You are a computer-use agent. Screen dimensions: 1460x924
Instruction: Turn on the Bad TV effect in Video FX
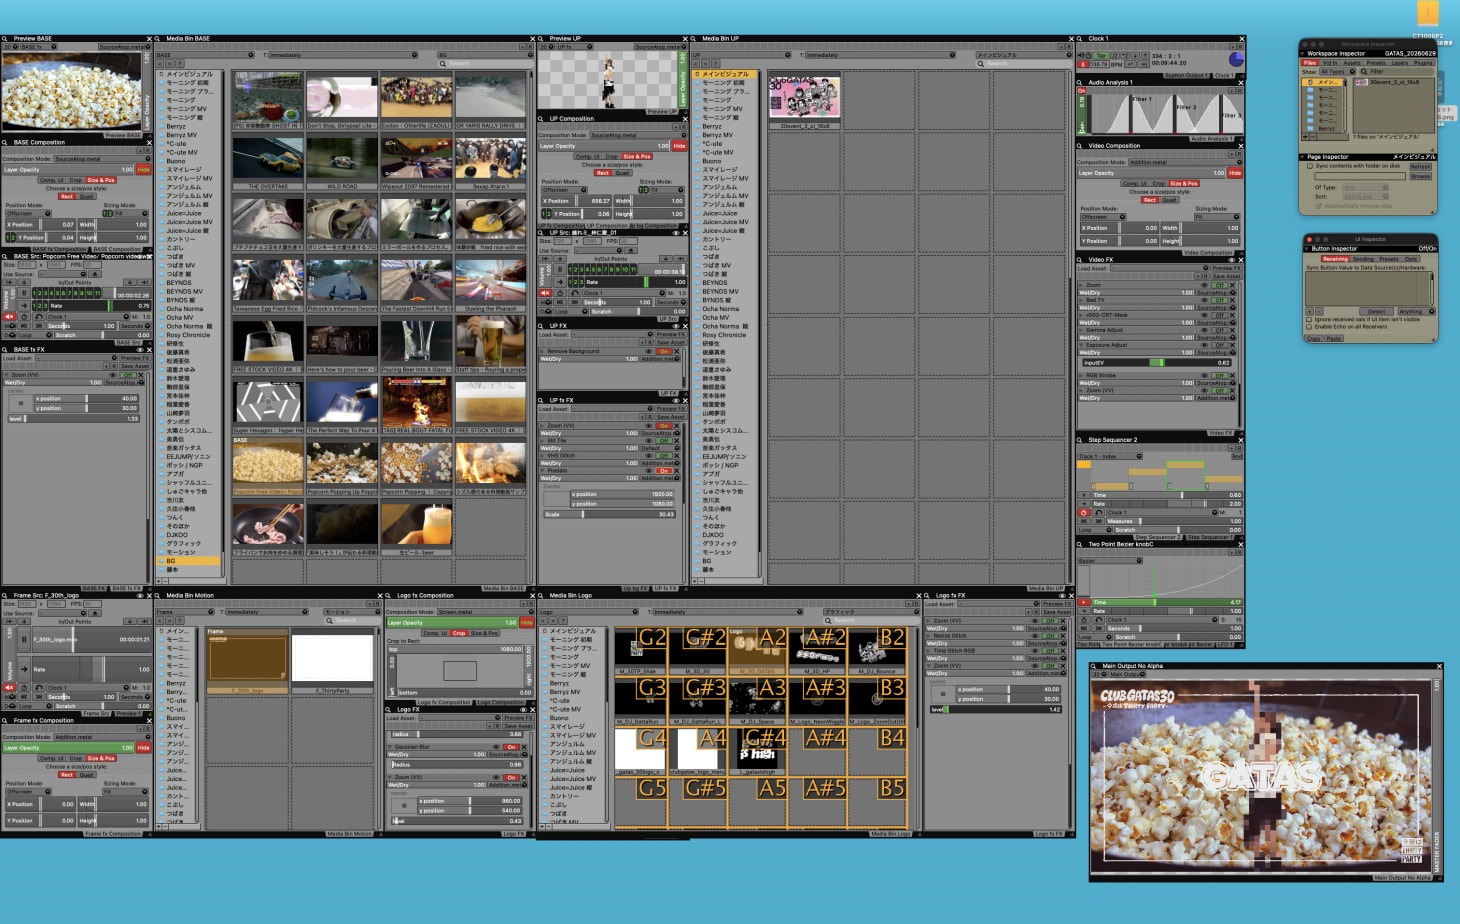click(1220, 300)
